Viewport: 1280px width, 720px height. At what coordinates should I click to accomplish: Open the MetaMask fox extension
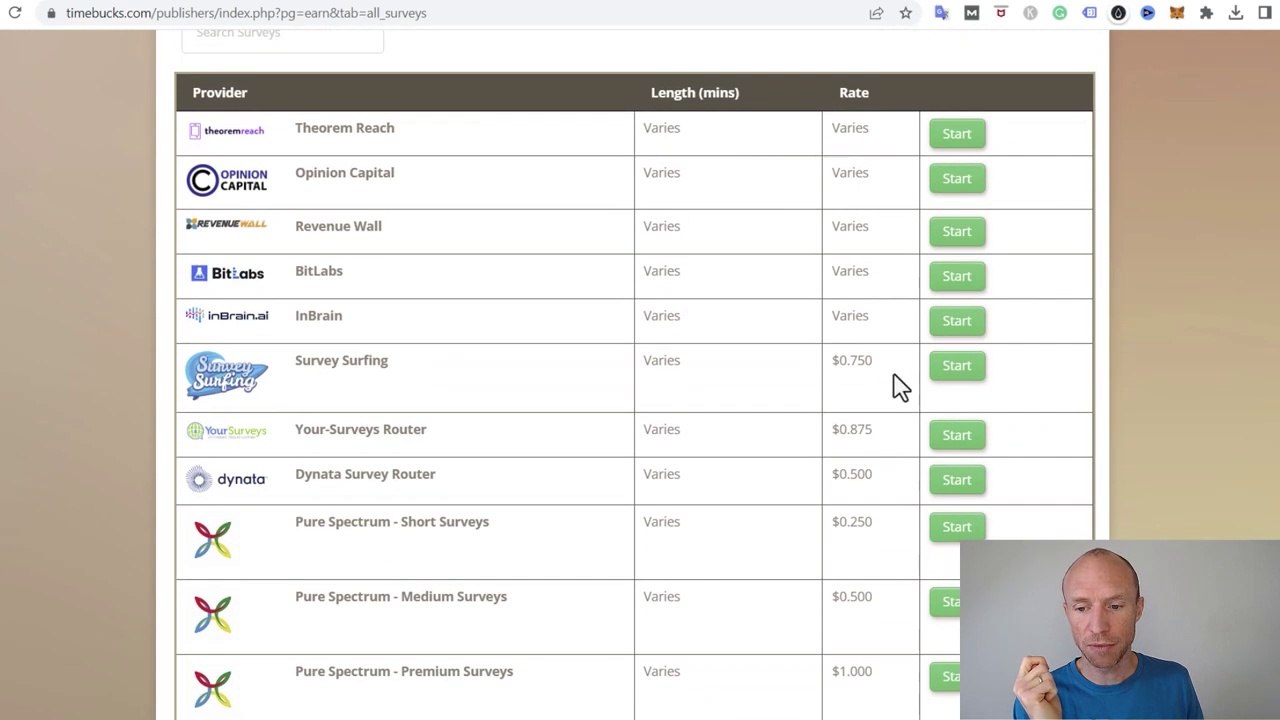point(1177,13)
